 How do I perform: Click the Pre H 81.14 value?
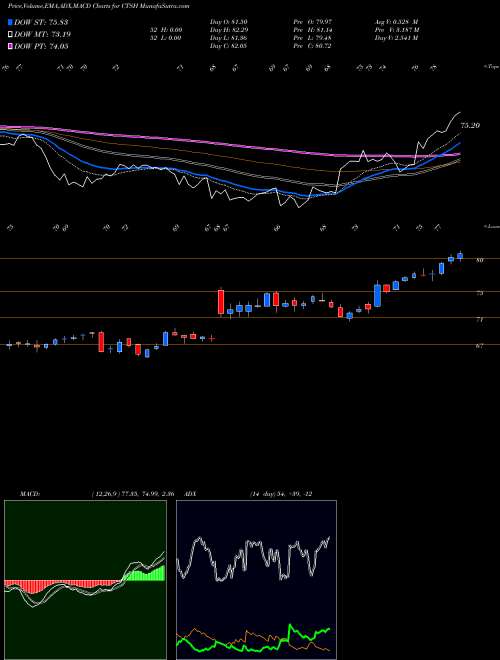tap(312, 30)
